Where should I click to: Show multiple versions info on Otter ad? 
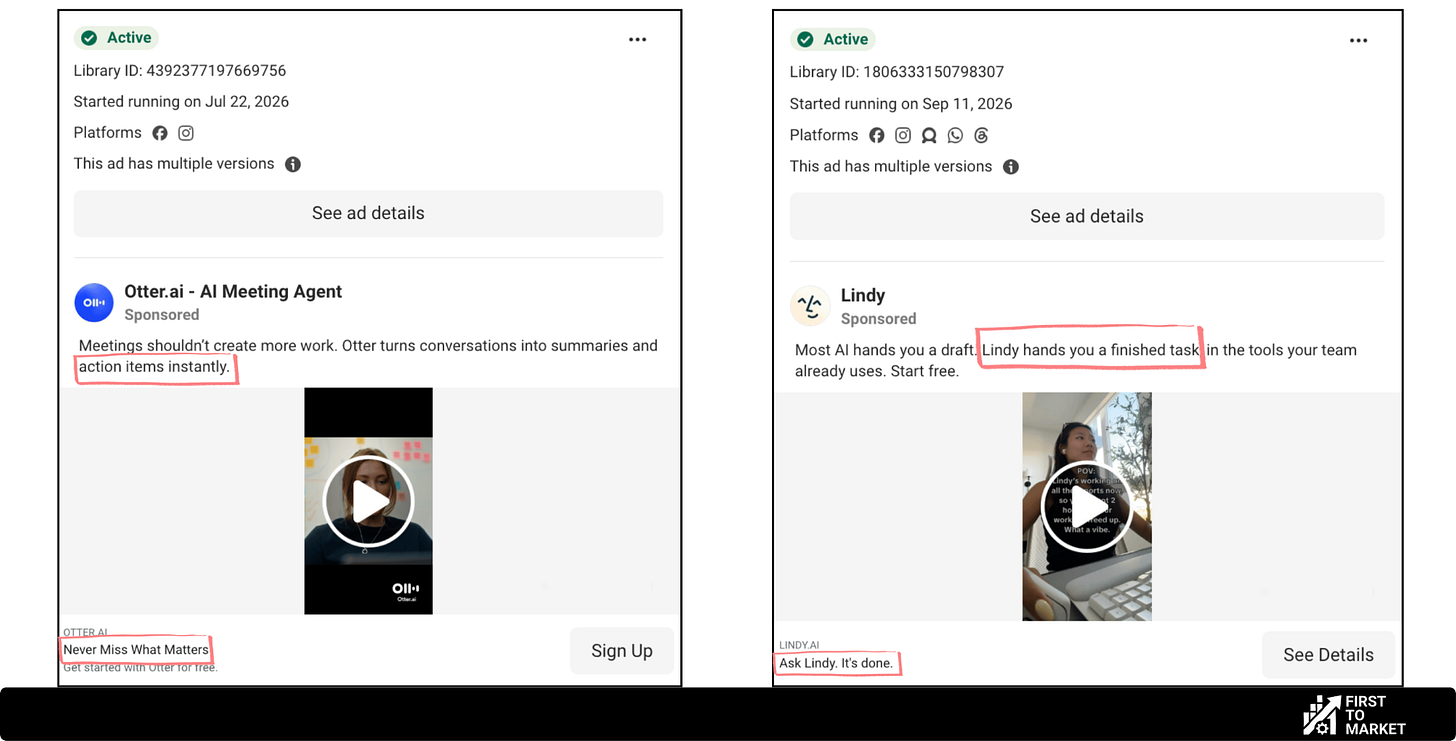click(x=293, y=164)
